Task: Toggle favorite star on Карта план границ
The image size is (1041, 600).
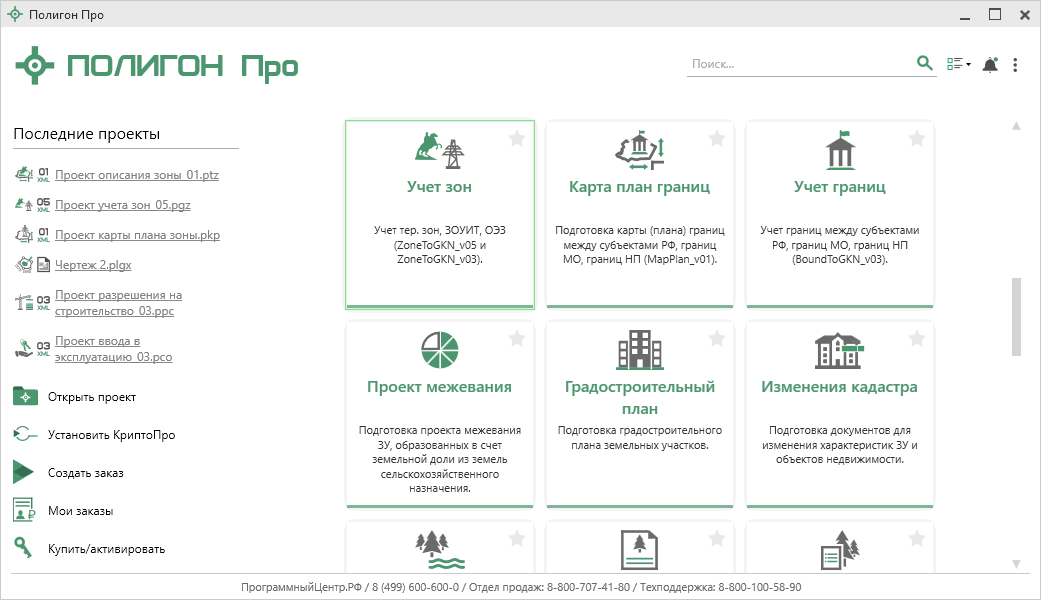Action: 717,139
